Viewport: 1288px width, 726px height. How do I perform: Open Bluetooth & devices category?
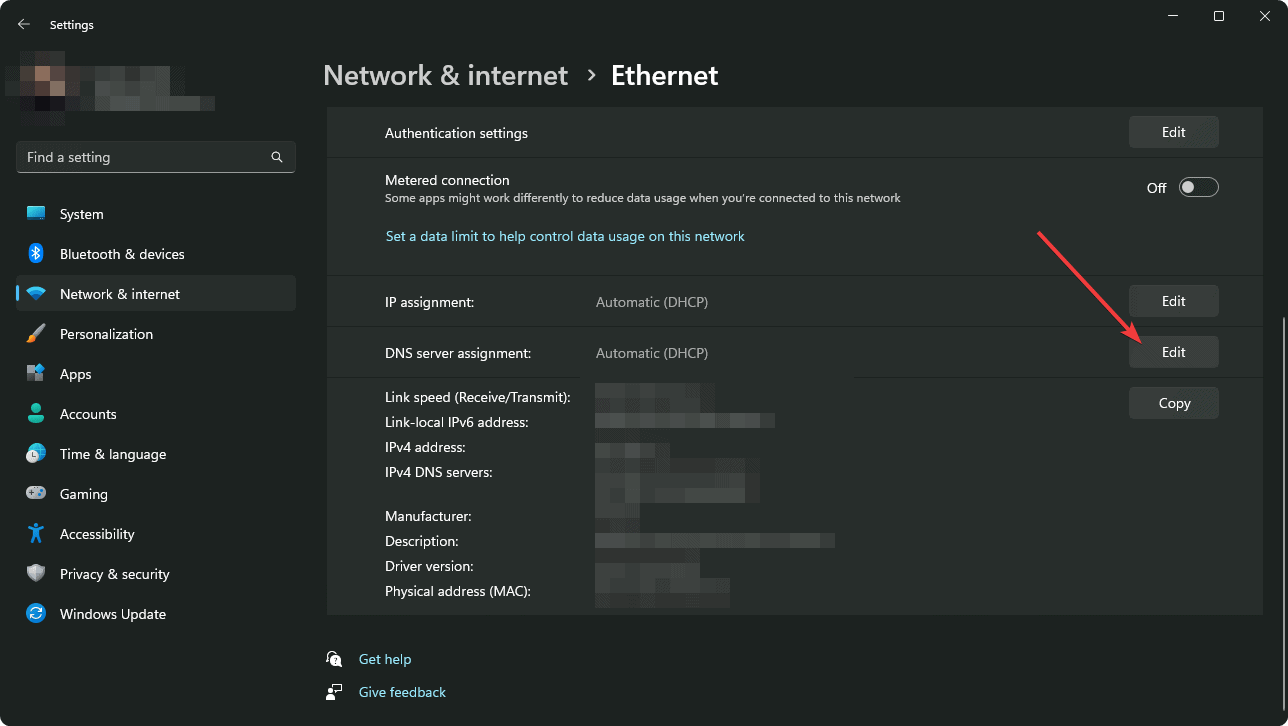click(x=156, y=254)
